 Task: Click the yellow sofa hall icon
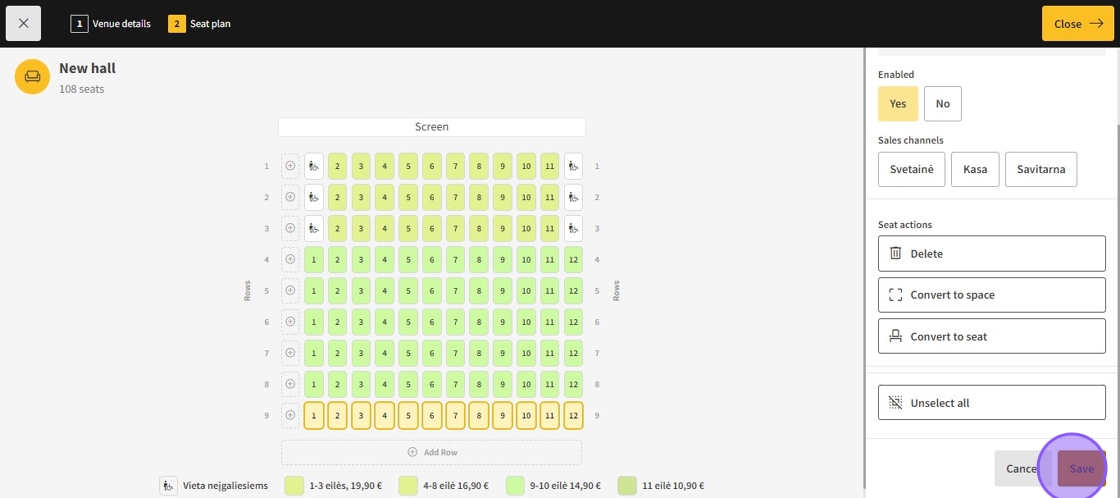coord(32,76)
